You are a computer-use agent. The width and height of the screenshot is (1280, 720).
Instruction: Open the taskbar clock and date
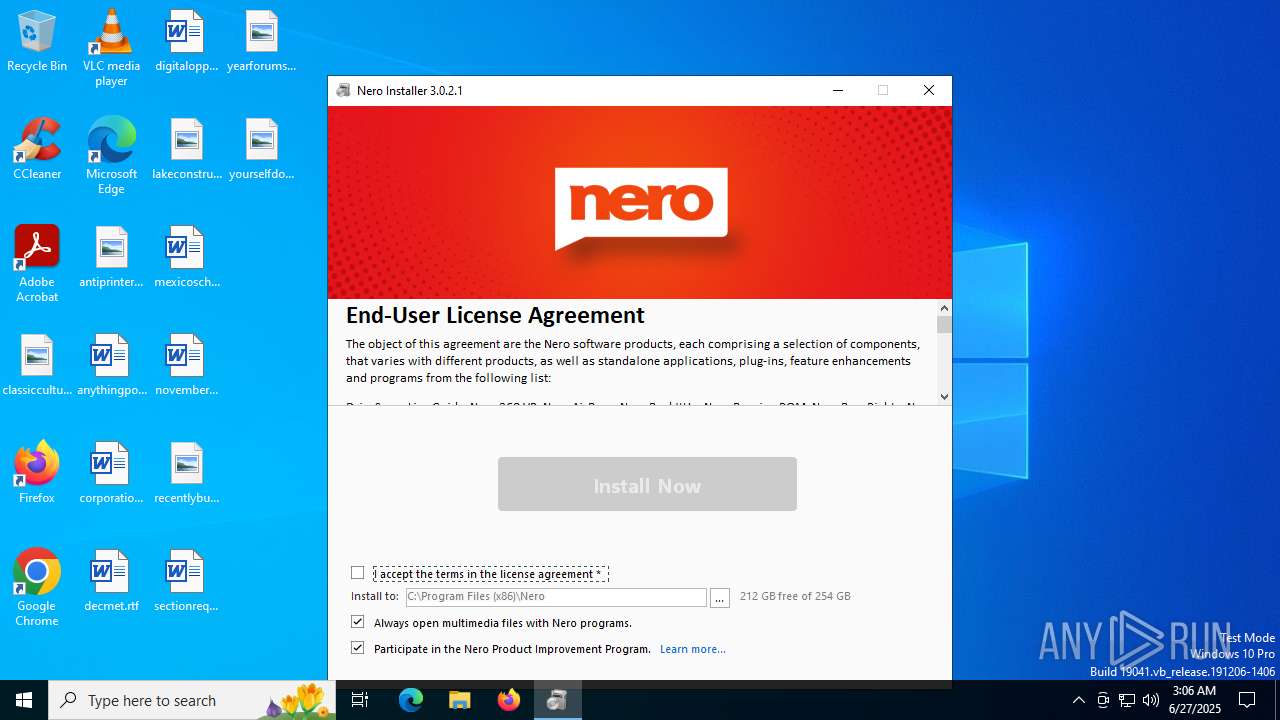(1194, 700)
